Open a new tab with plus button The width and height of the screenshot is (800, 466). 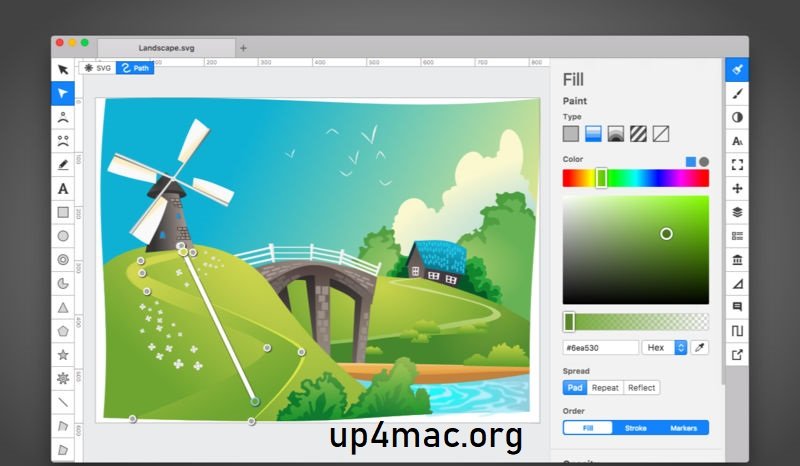tap(243, 48)
